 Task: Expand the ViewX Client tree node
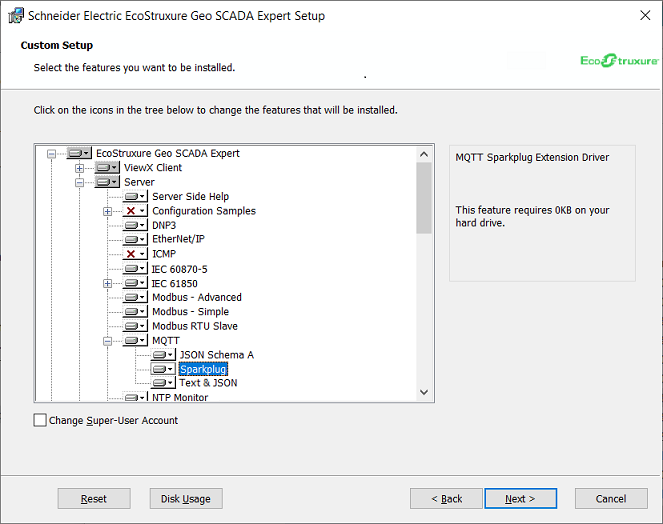click(x=79, y=168)
